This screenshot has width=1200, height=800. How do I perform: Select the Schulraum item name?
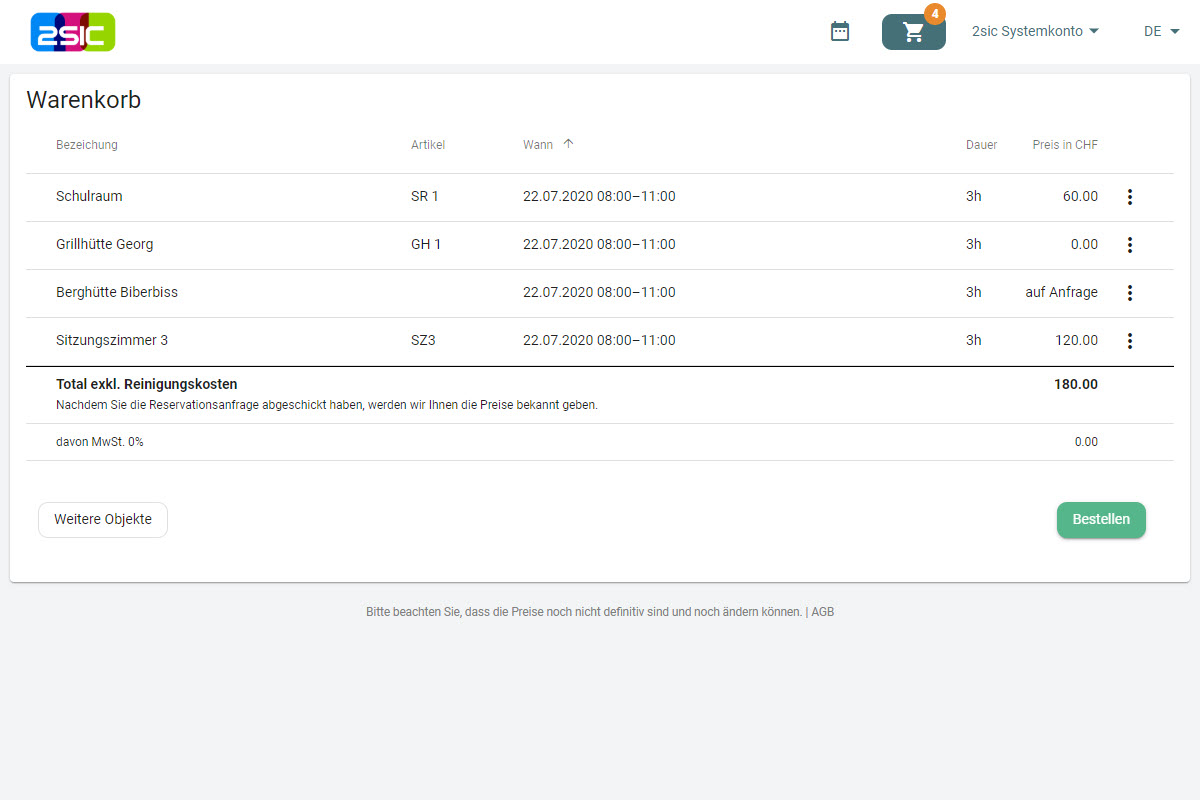[89, 197]
